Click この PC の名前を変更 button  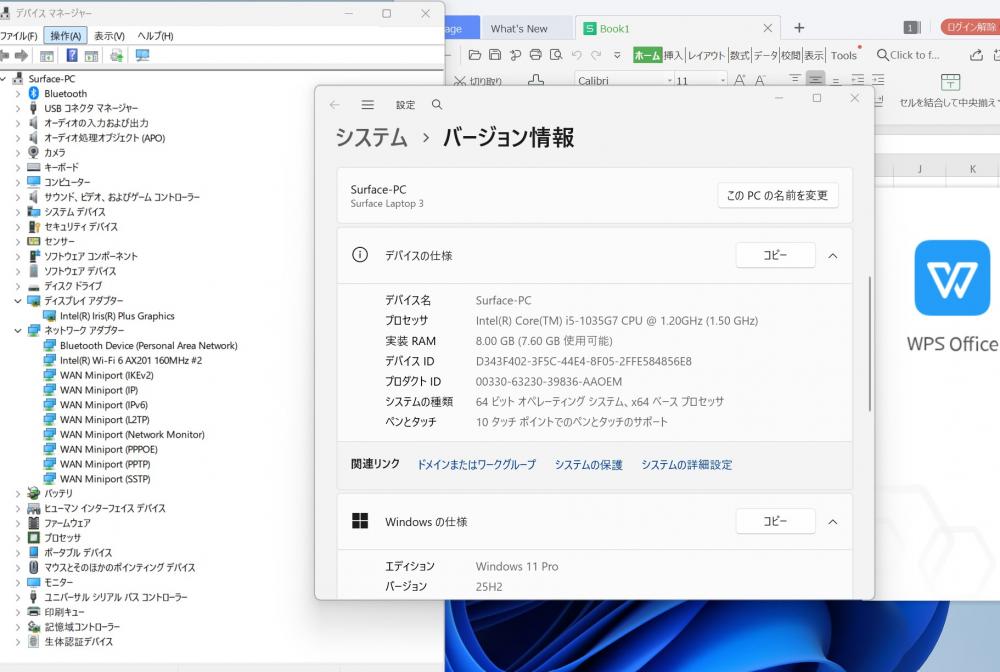pos(777,195)
